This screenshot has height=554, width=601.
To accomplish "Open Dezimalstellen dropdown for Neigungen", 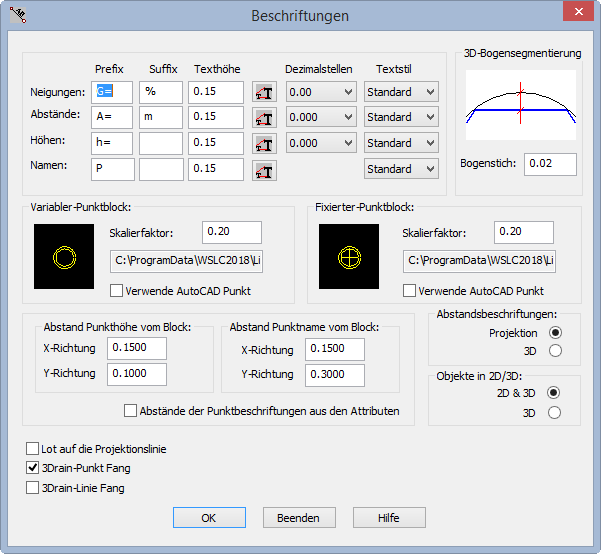I will (x=321, y=92).
